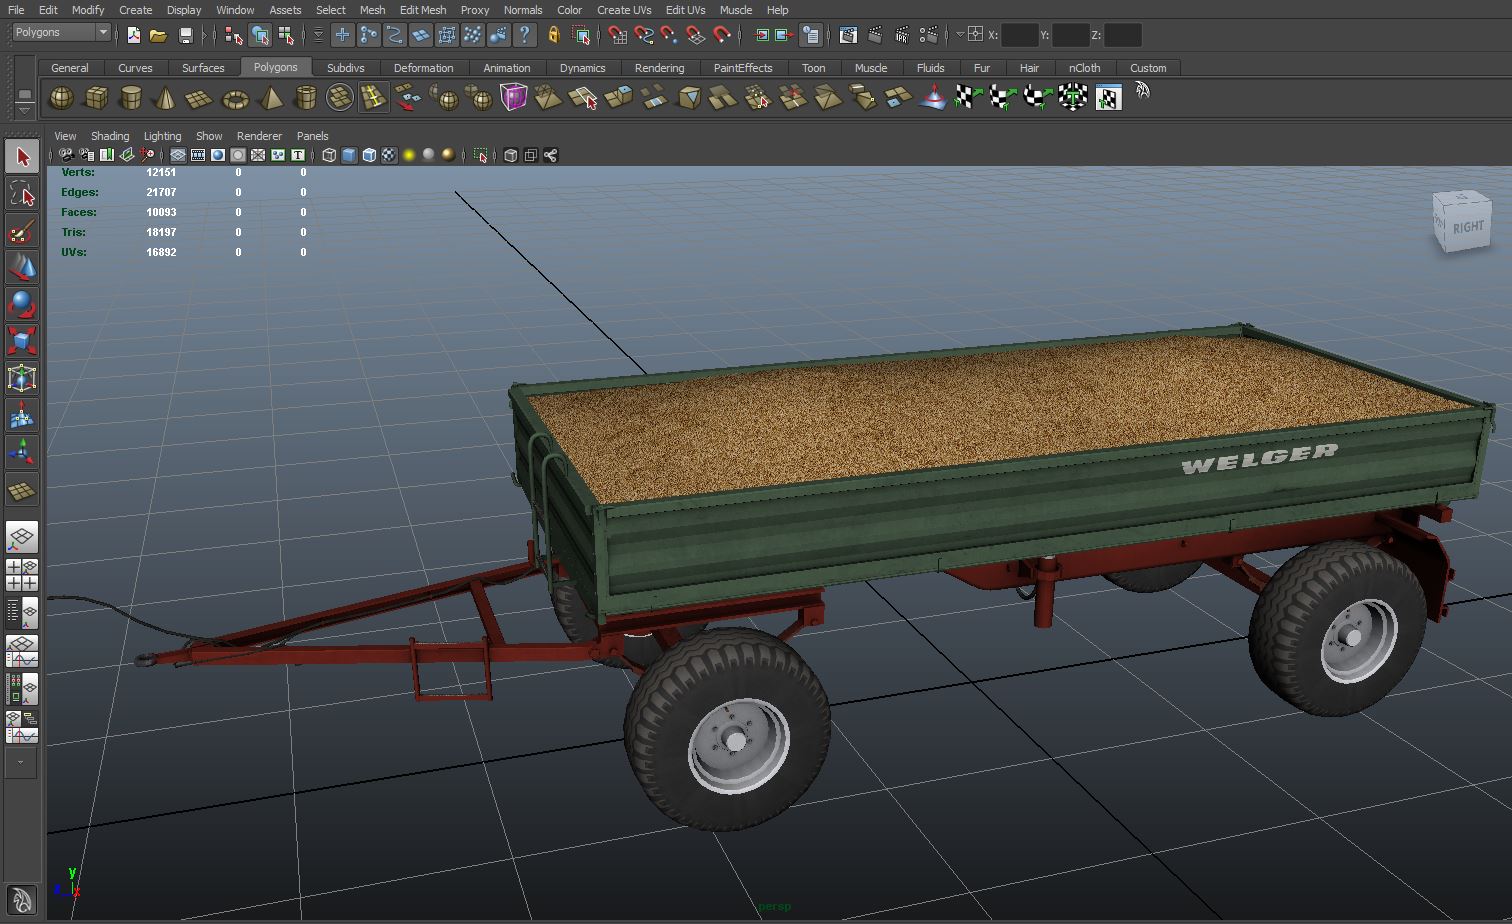1512x924 pixels.
Task: Select the Paint Selection tool
Action: point(22,232)
